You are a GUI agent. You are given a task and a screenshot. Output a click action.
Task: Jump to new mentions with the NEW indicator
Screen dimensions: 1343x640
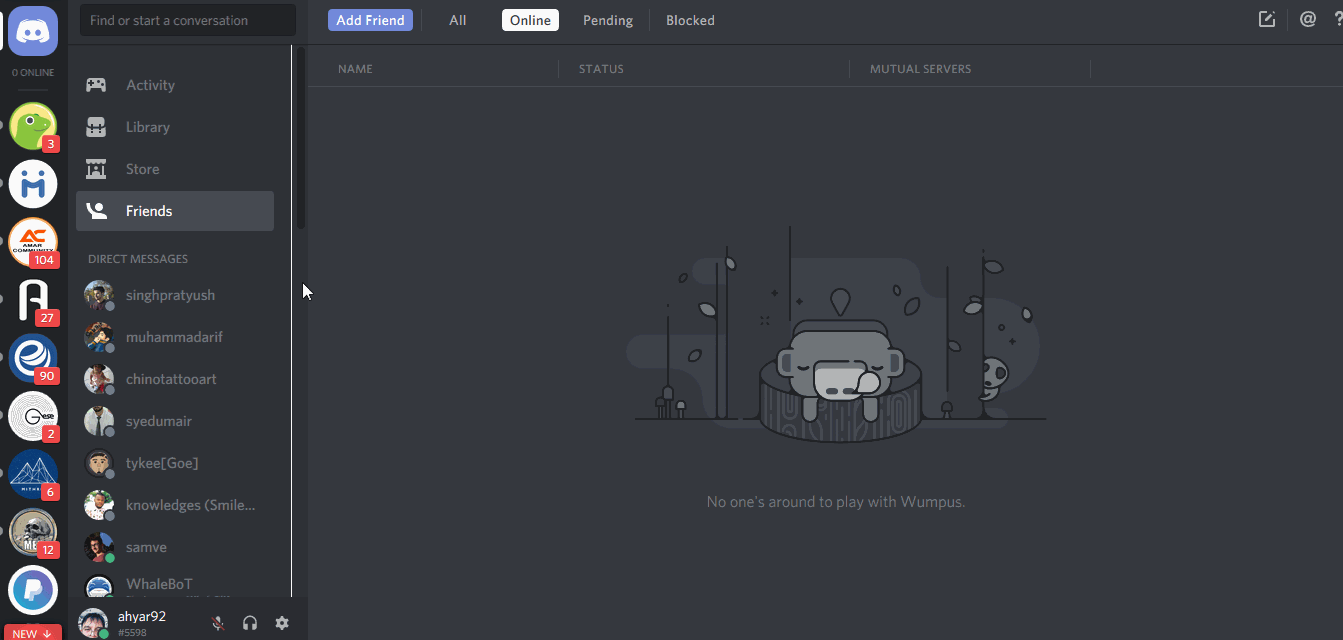(x=31, y=633)
